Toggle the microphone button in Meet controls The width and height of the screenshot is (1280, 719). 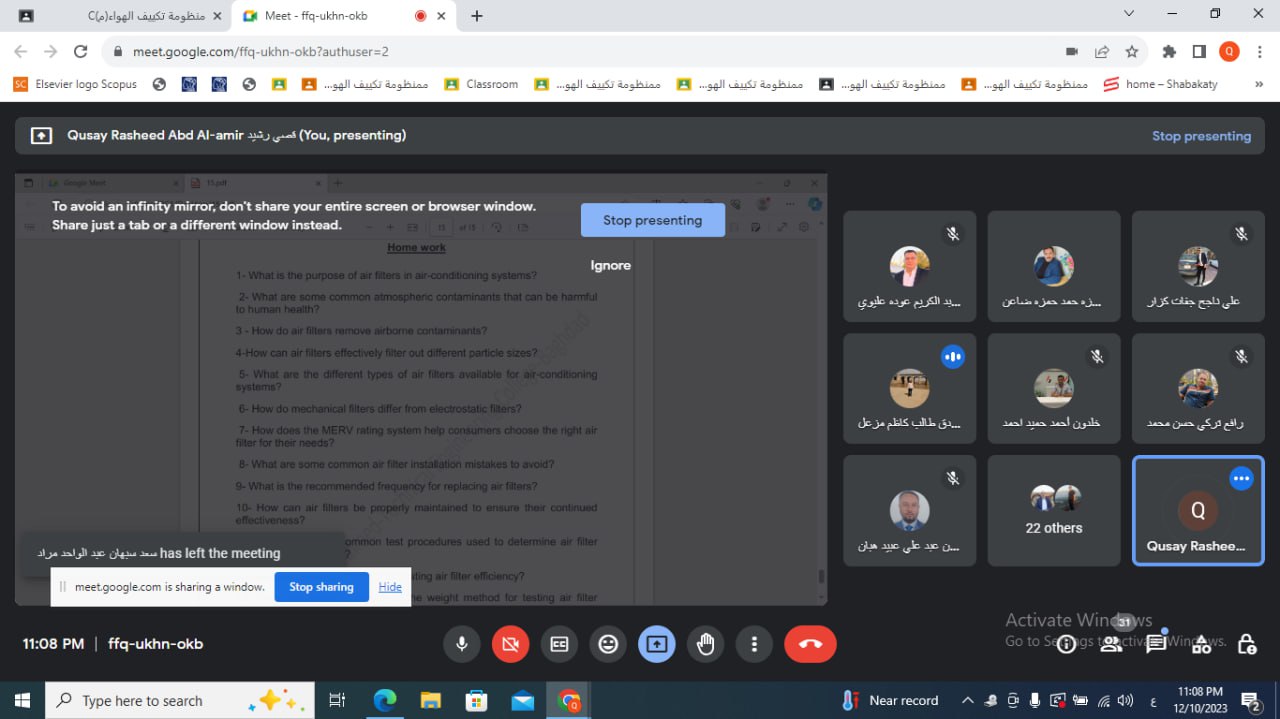click(461, 645)
